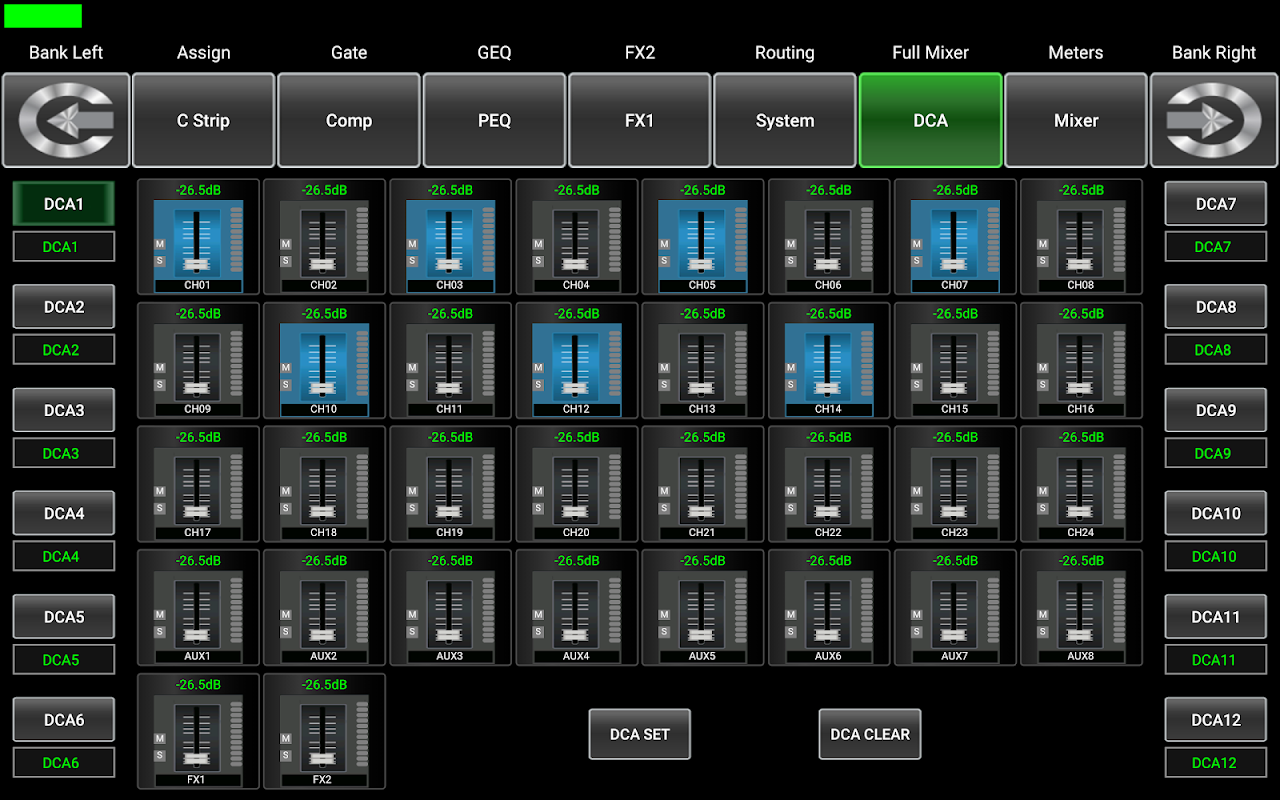Screen dimensions: 1280x800
Task: Click the DCA SET button
Action: (x=640, y=734)
